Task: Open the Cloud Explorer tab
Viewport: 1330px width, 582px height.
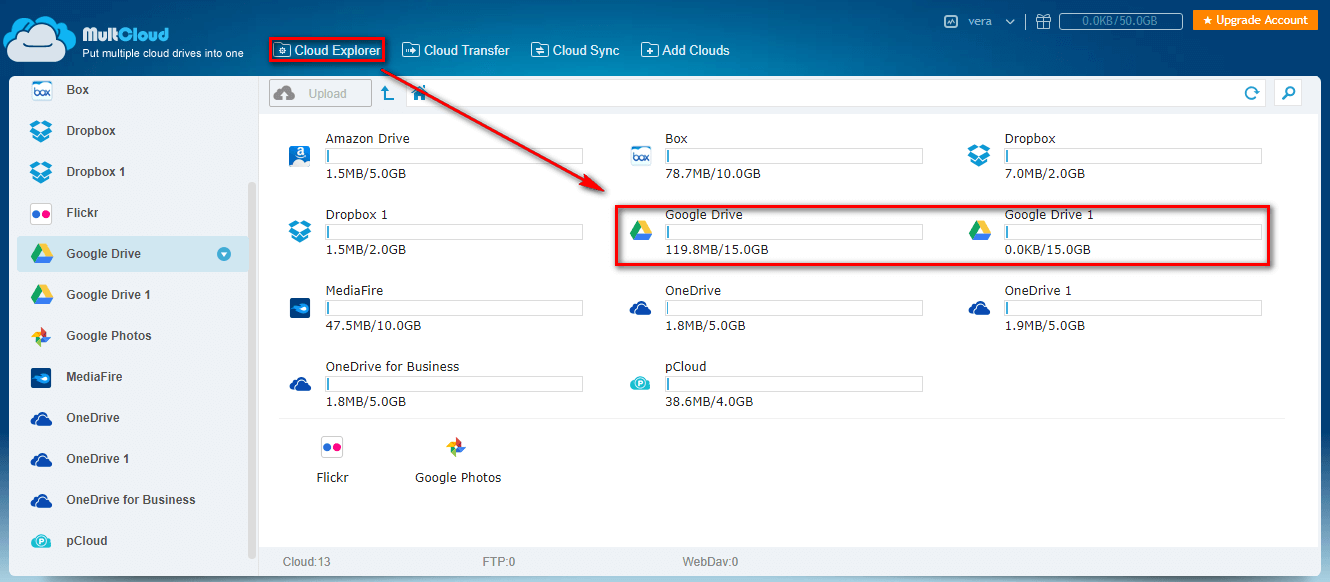Action: coord(327,50)
